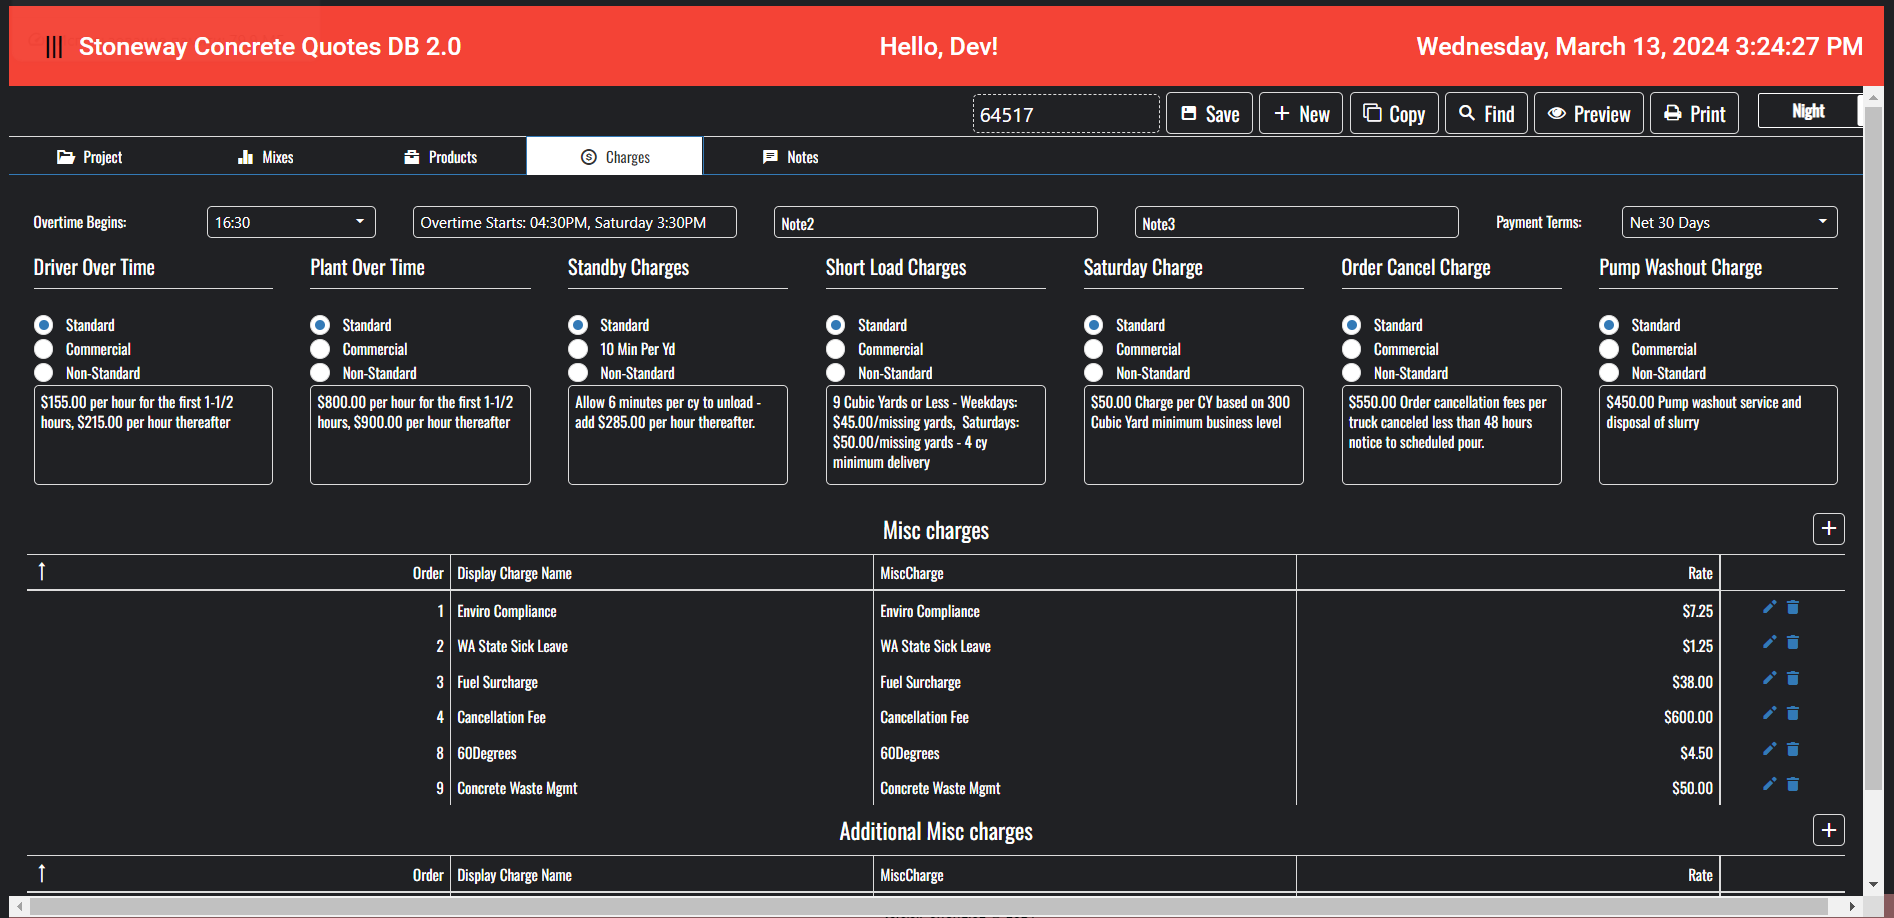The width and height of the screenshot is (1894, 918).
Task: Click the Note3 input field
Action: click(1297, 222)
